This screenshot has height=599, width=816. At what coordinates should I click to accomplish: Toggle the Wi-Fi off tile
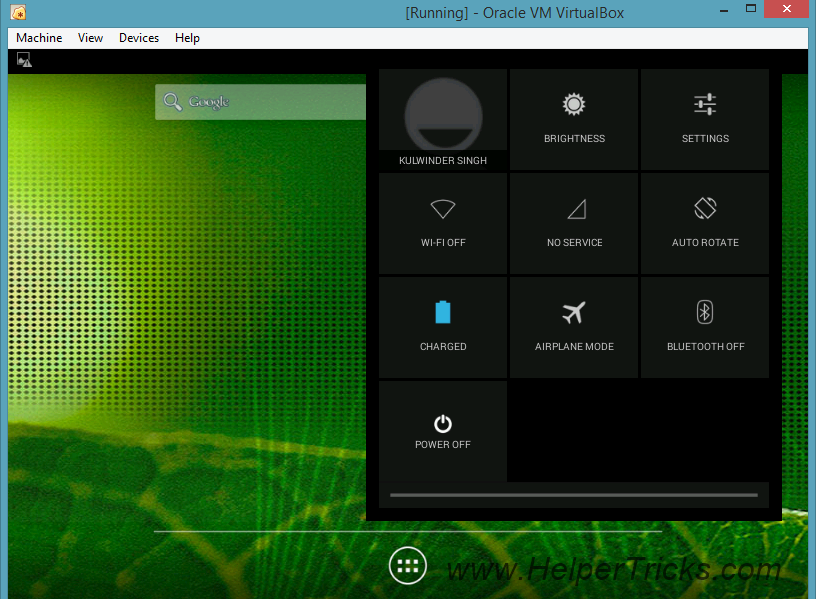point(443,223)
